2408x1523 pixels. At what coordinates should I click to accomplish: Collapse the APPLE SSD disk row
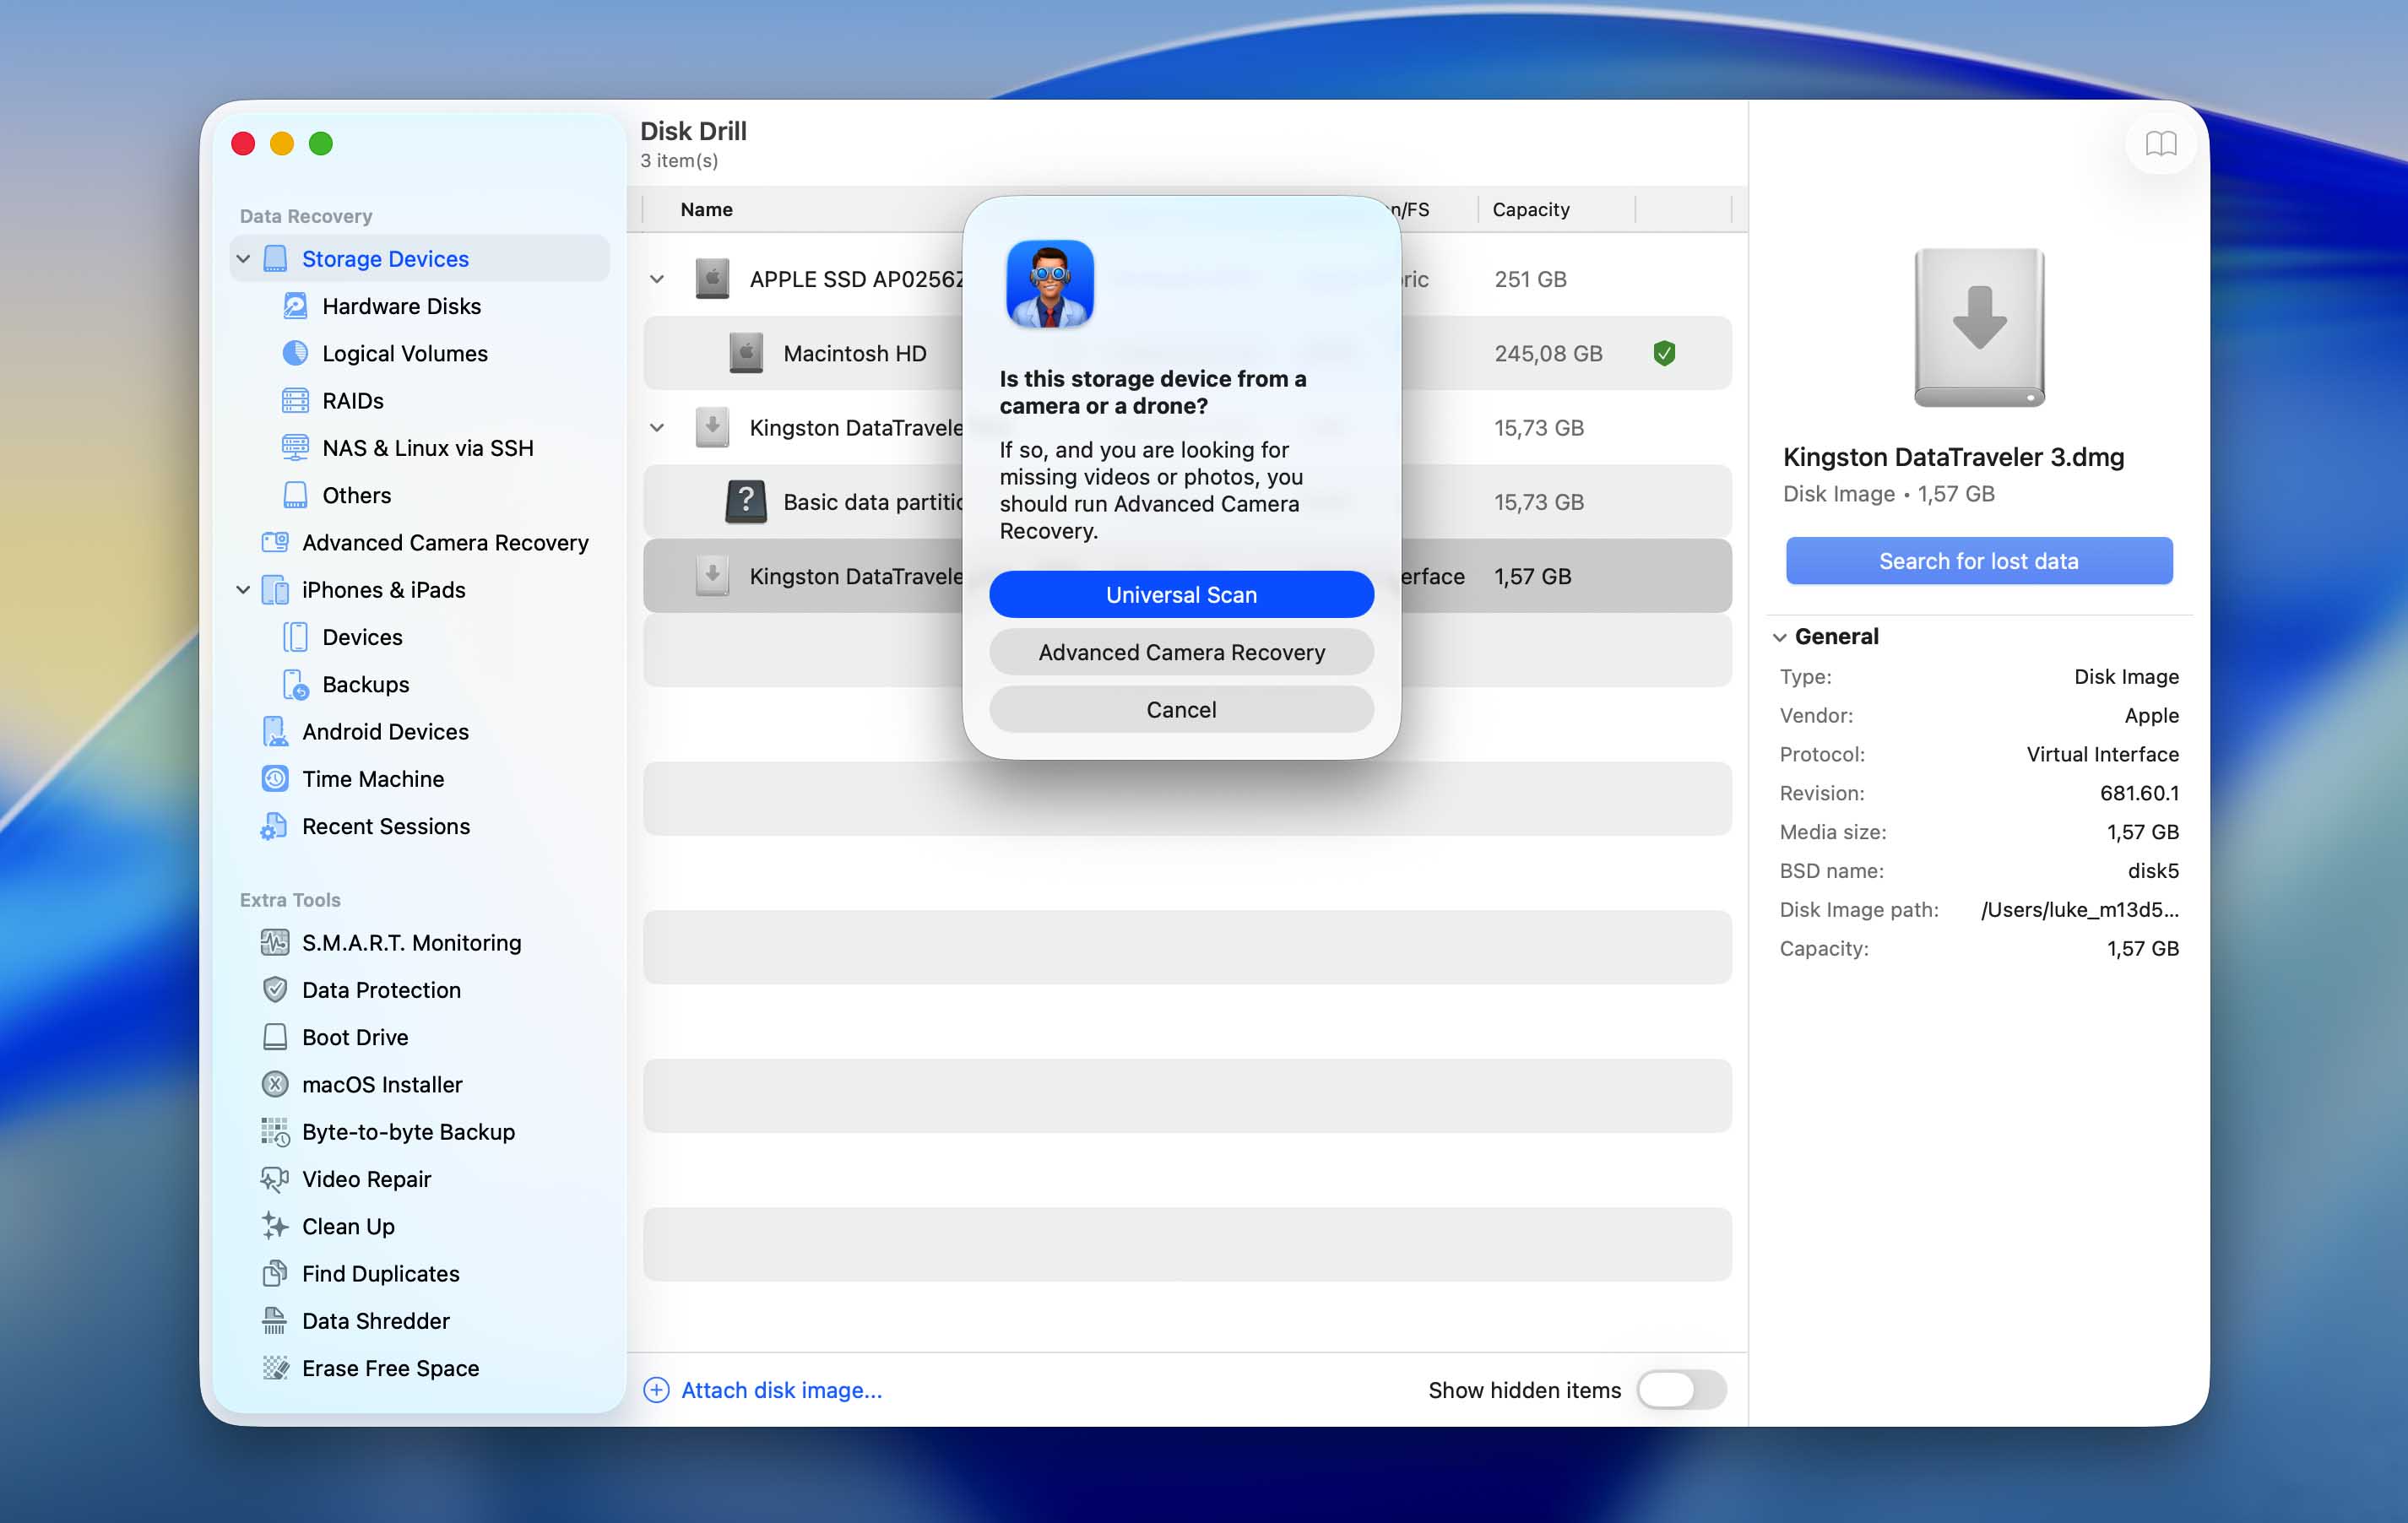click(x=657, y=279)
